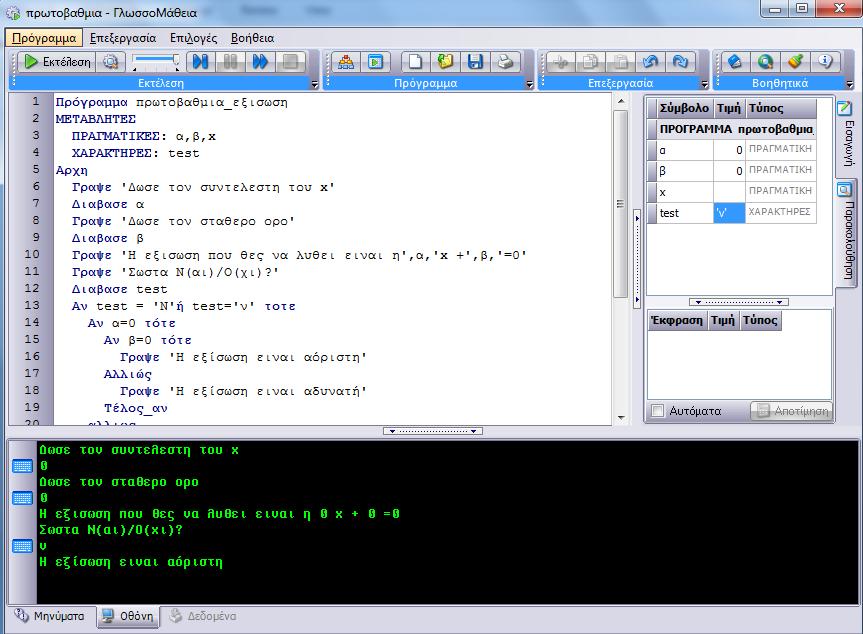Click the copy icon in Επεξεργασία
863x634 pixels.
(590, 62)
